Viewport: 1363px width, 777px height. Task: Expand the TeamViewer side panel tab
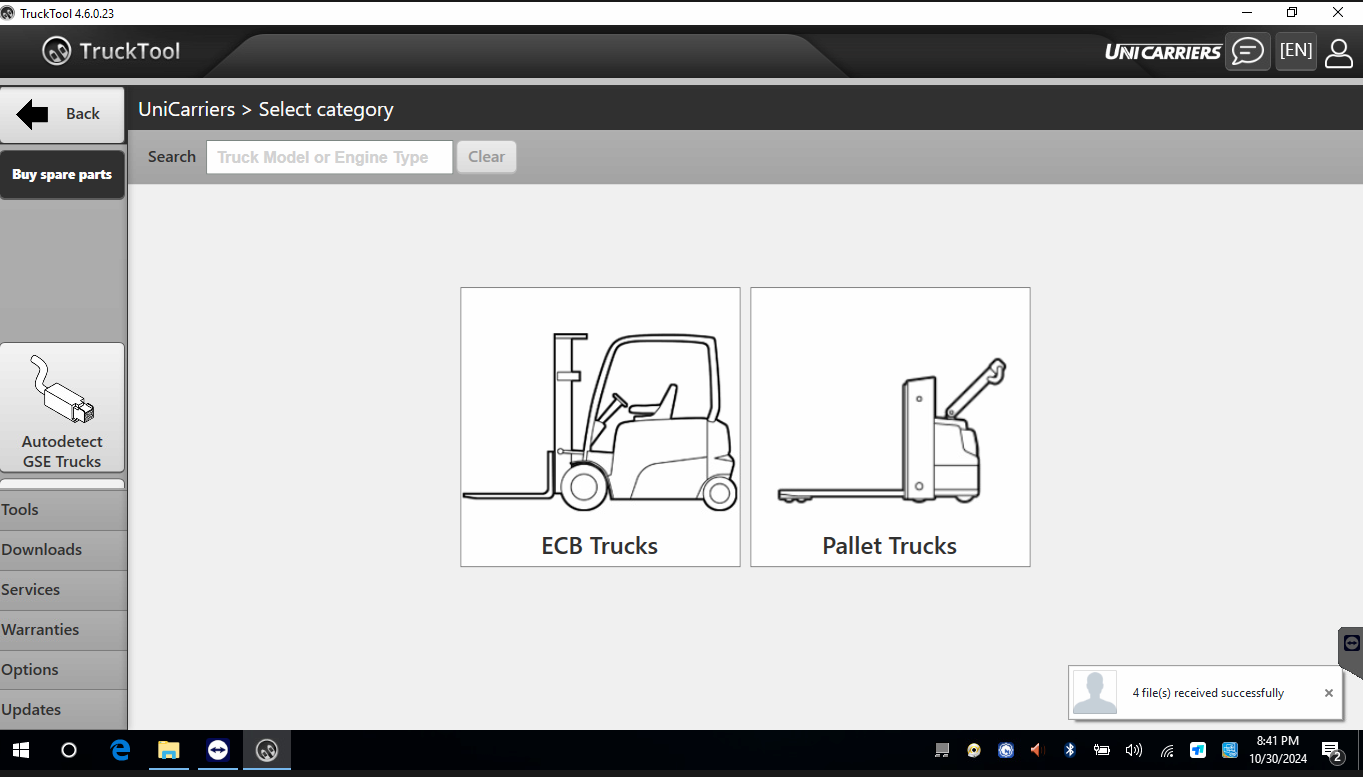(x=1351, y=644)
